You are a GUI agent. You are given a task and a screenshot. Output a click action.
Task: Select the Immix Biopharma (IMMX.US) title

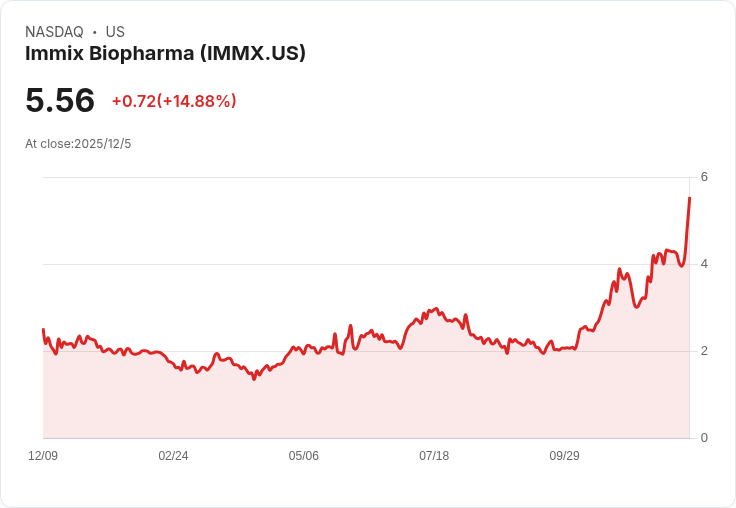[165, 53]
